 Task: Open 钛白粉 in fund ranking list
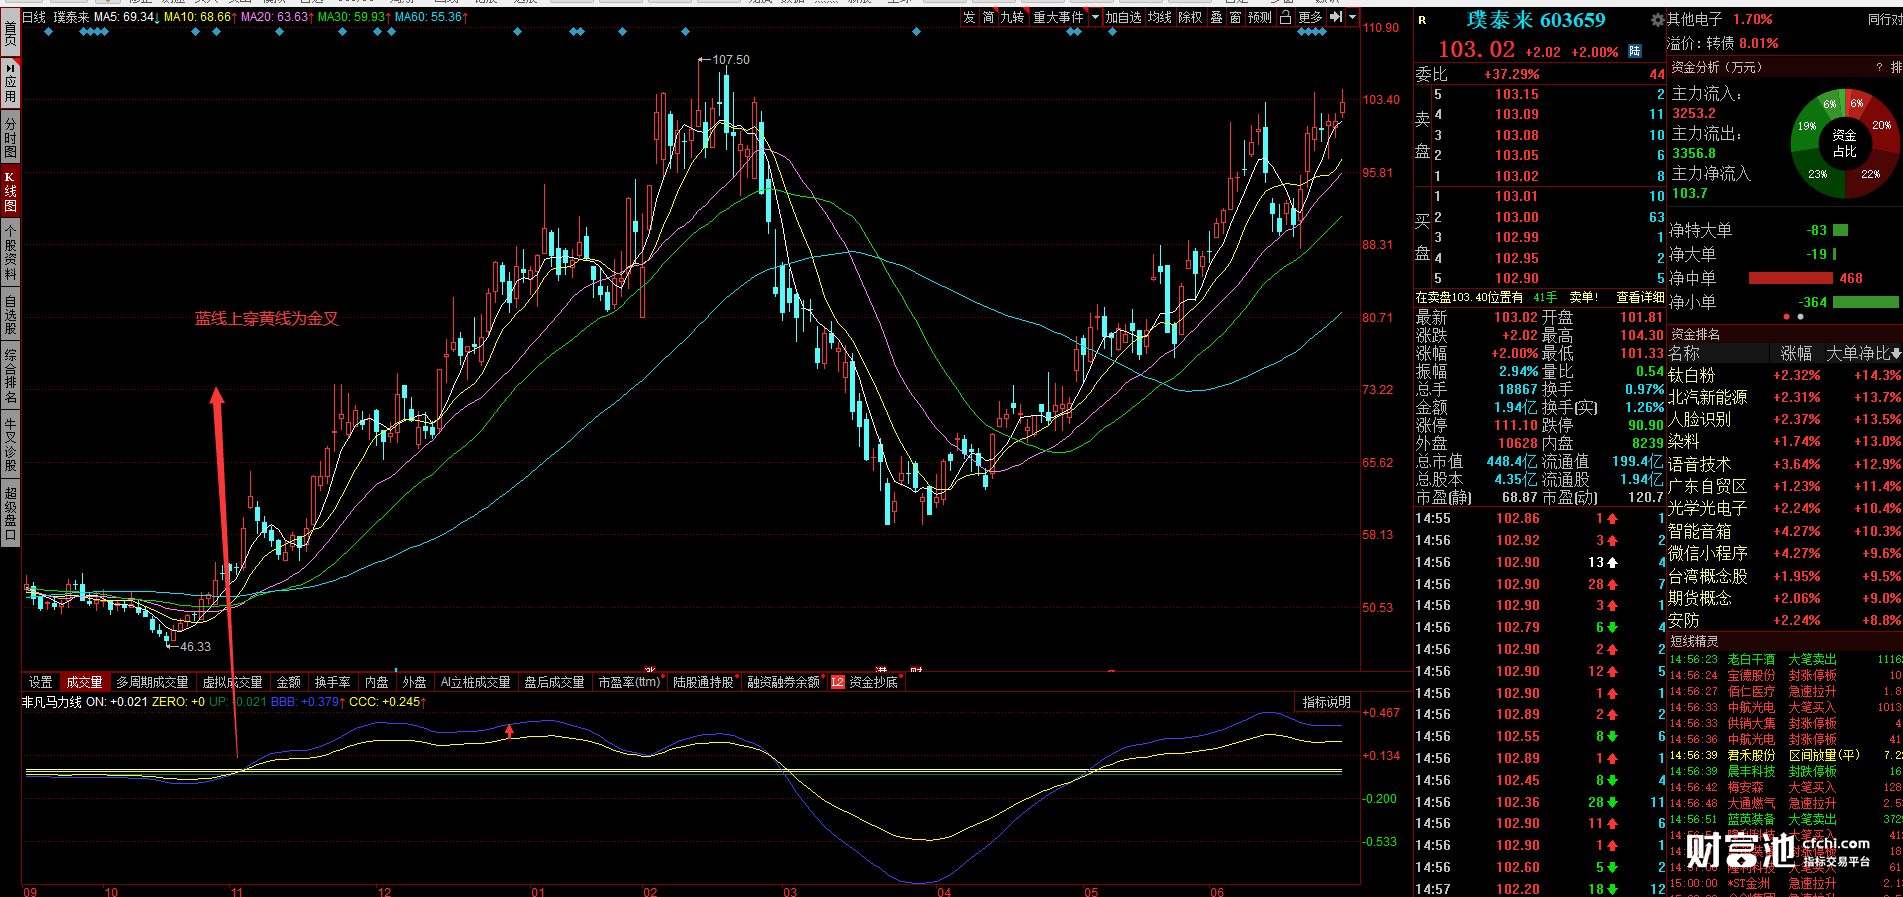pos(1692,375)
